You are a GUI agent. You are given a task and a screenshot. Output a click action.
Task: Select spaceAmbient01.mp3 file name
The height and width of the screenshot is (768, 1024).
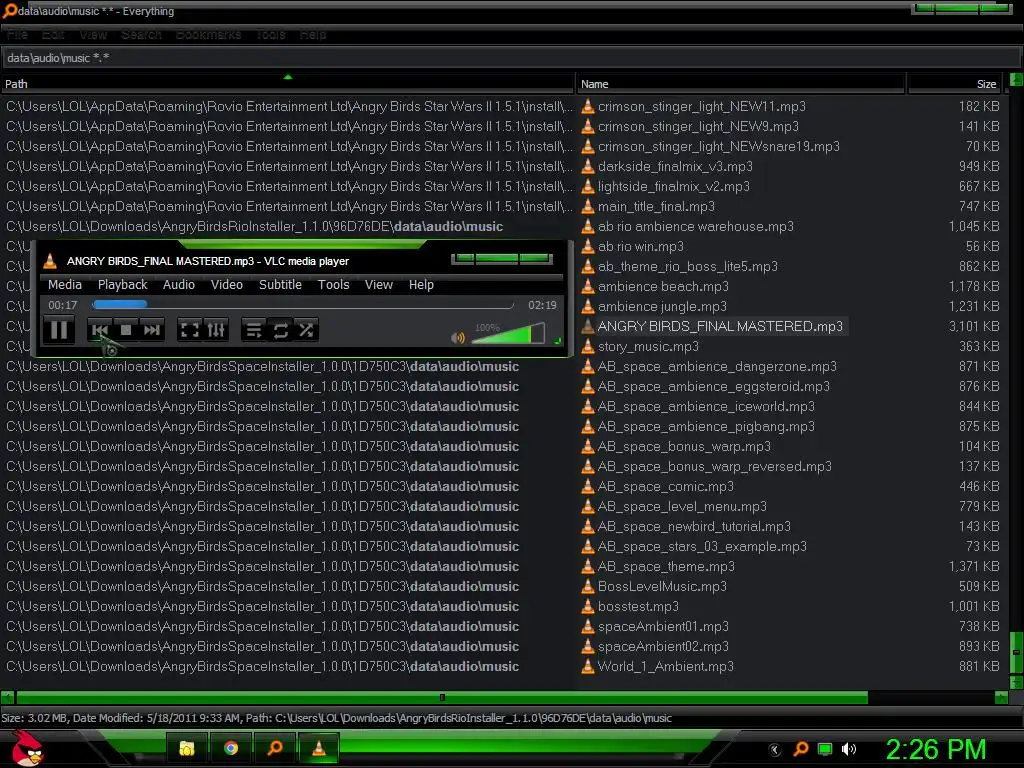663,626
